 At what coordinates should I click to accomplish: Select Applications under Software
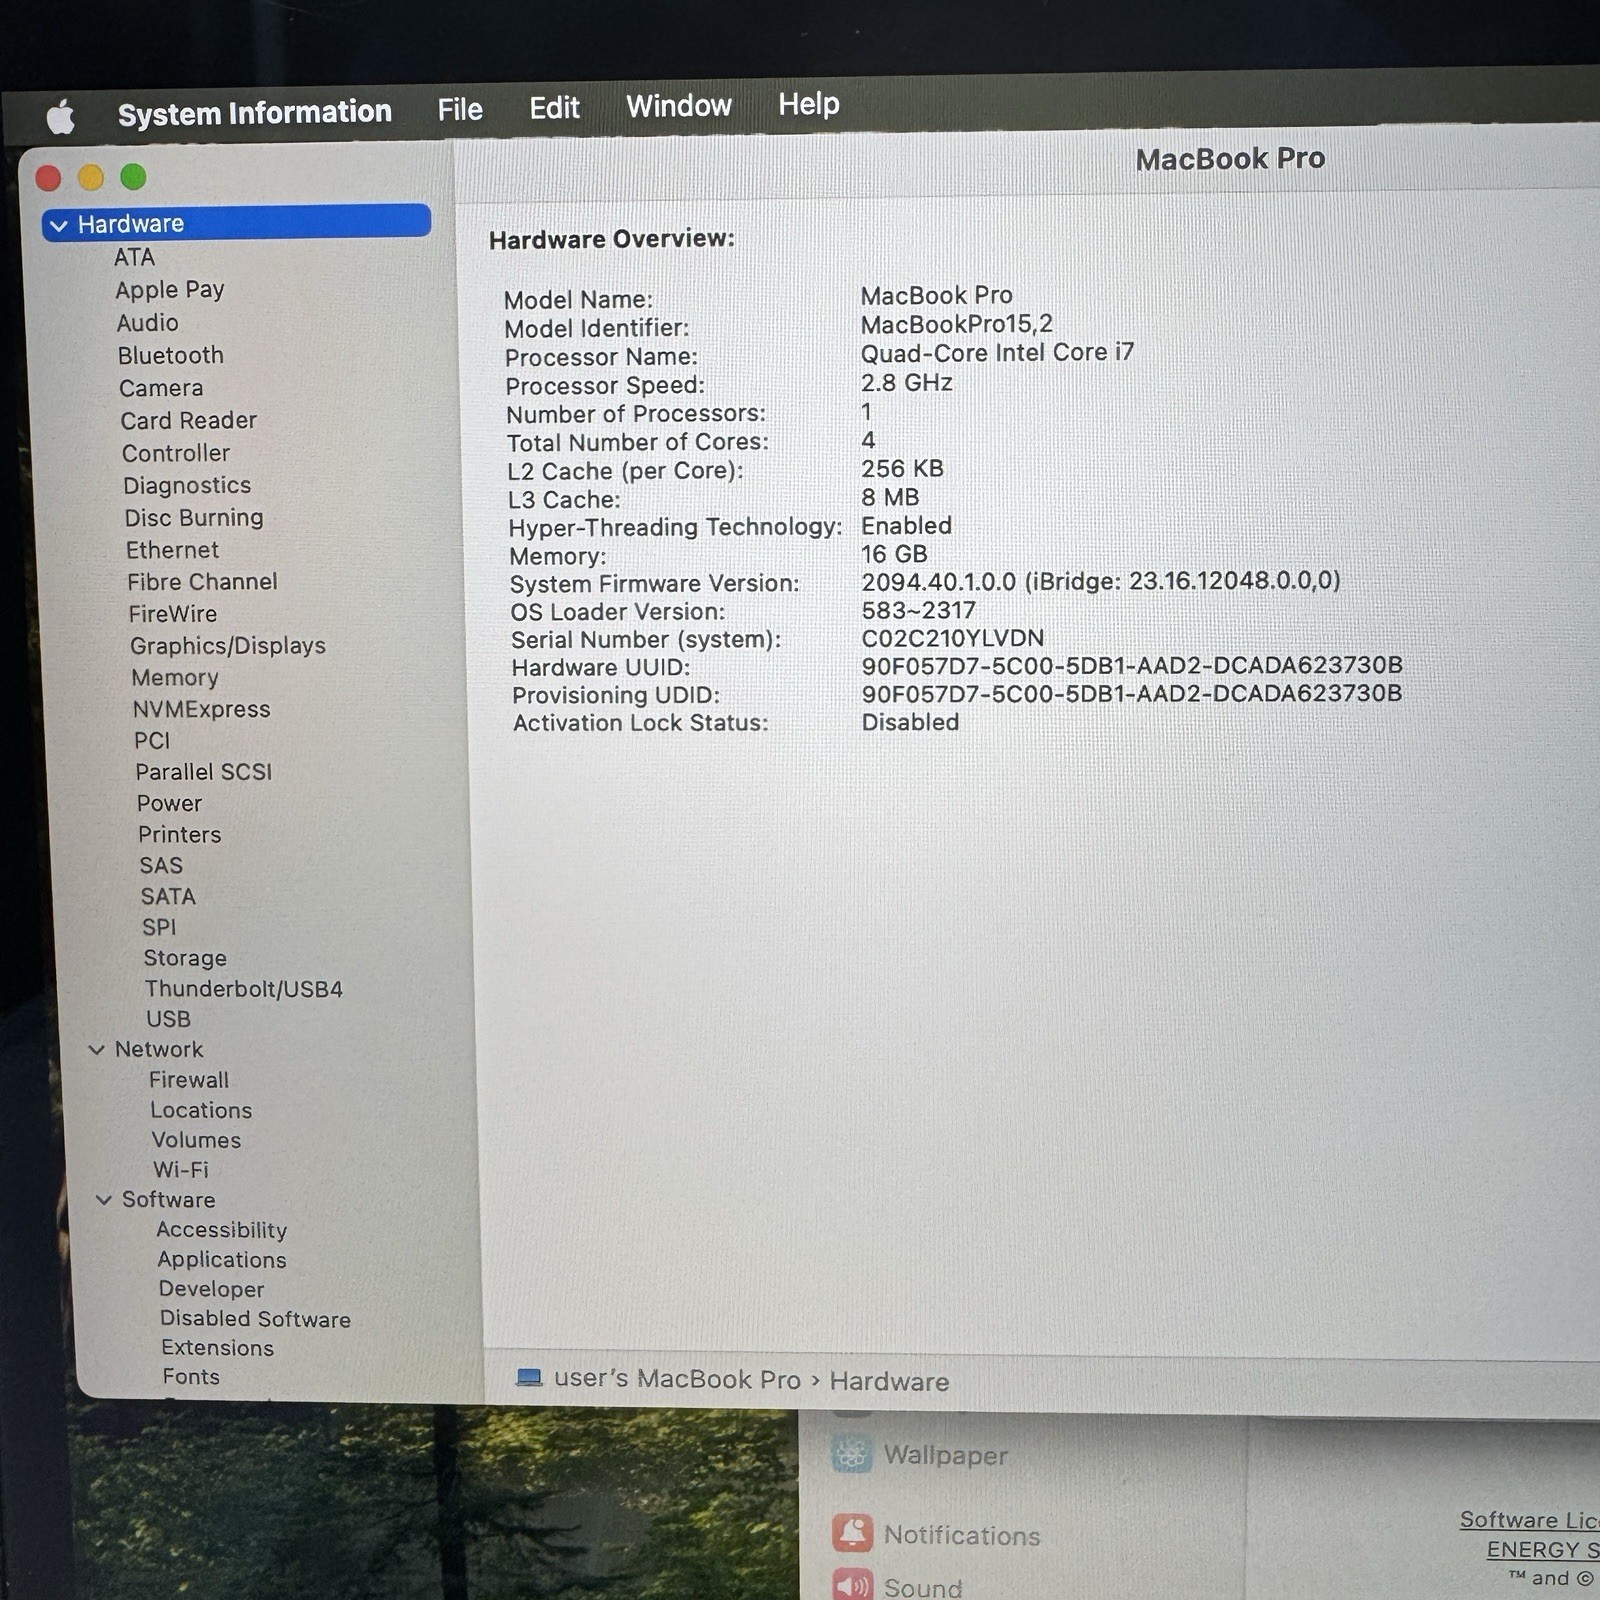coord(222,1260)
